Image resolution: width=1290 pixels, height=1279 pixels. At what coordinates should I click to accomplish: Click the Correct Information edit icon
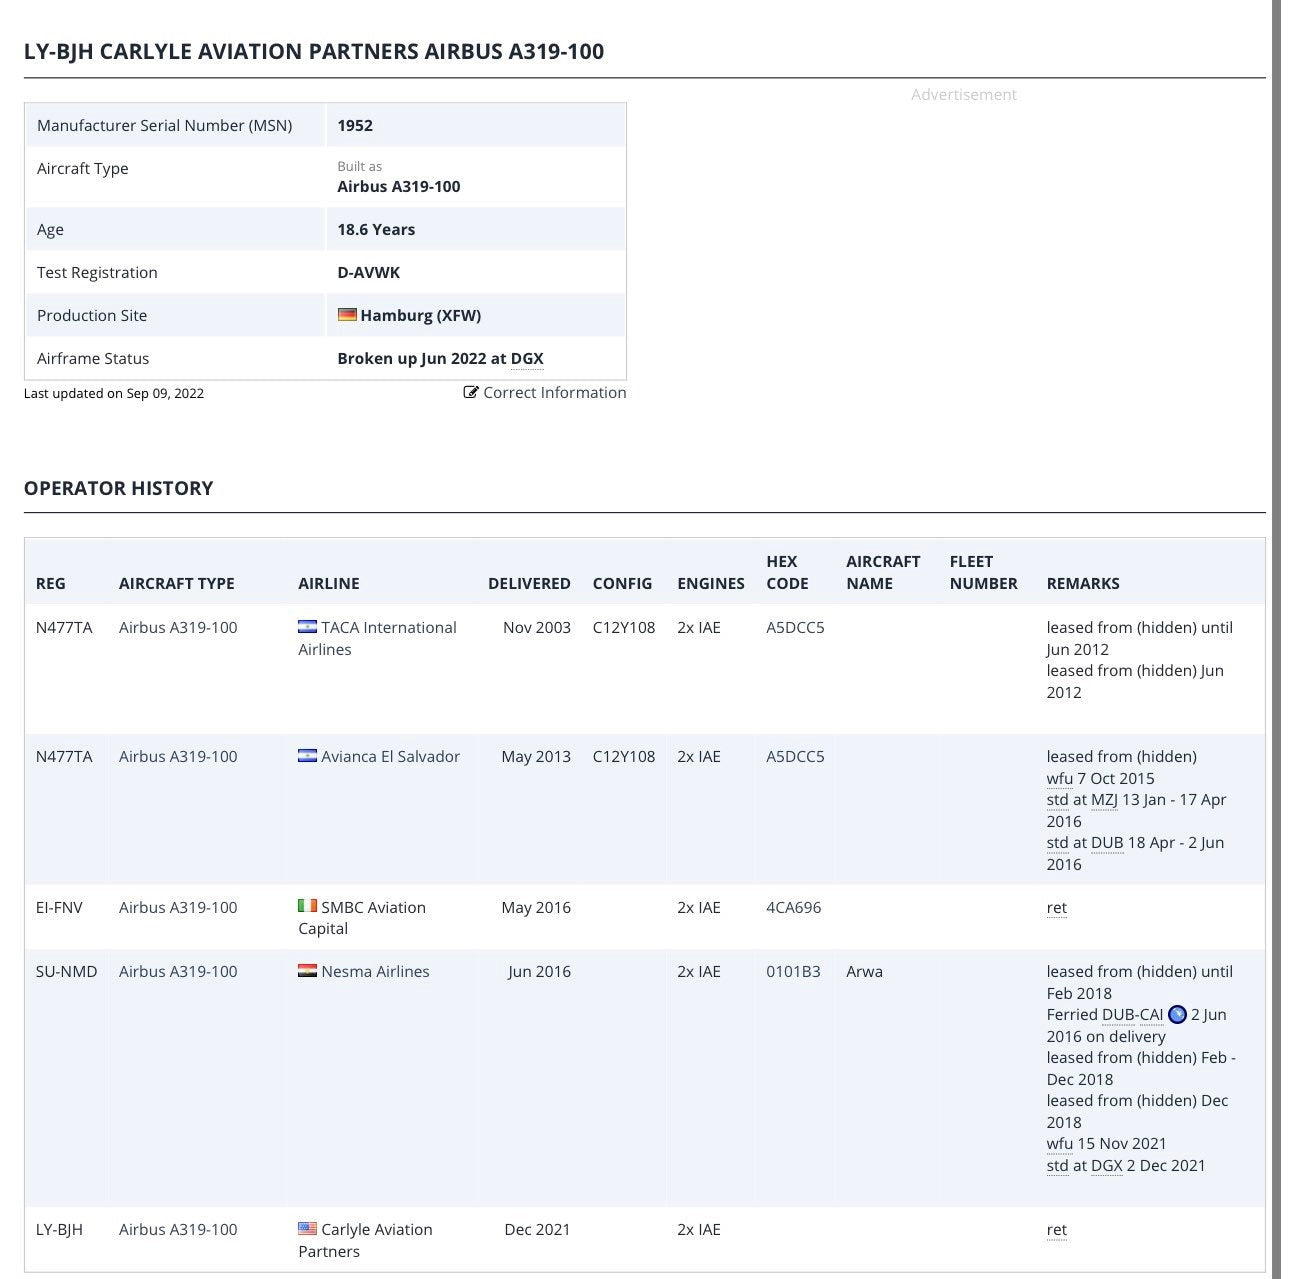(x=470, y=393)
